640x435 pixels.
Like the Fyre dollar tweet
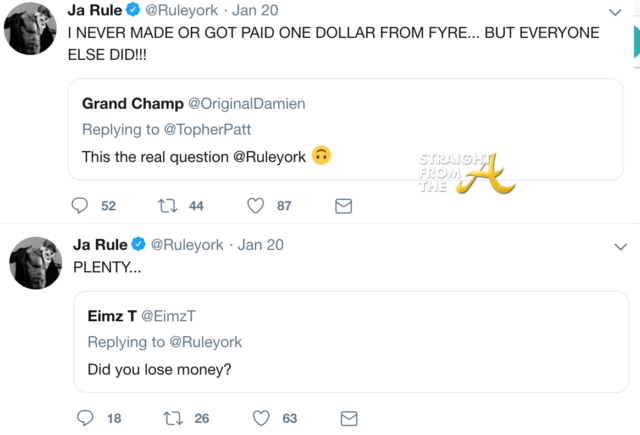255,206
